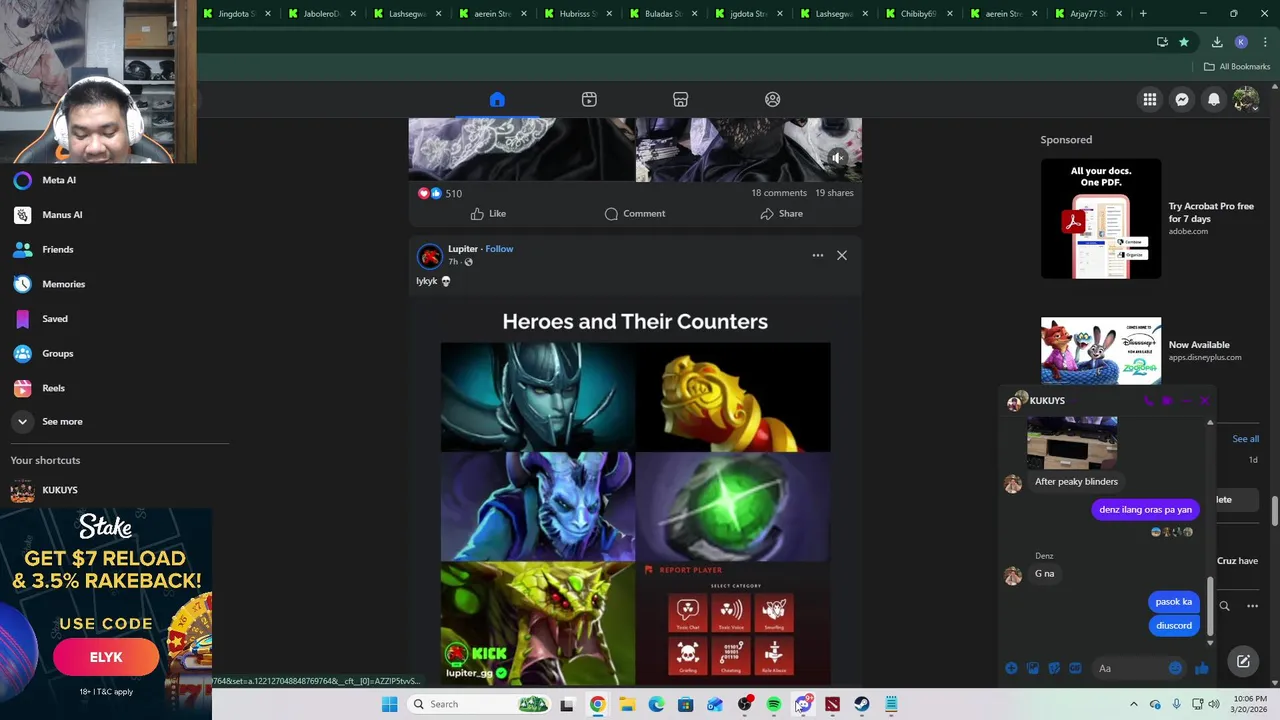
Task: Open the Adobe Acrobat Pro sponsored ad
Action: (1148, 219)
